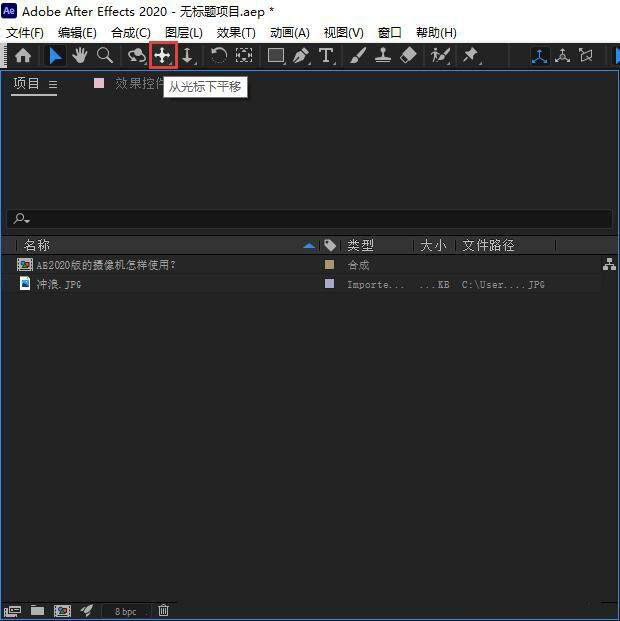The height and width of the screenshot is (621, 620).
Task: Sort by the 大小 column header
Action: point(433,245)
